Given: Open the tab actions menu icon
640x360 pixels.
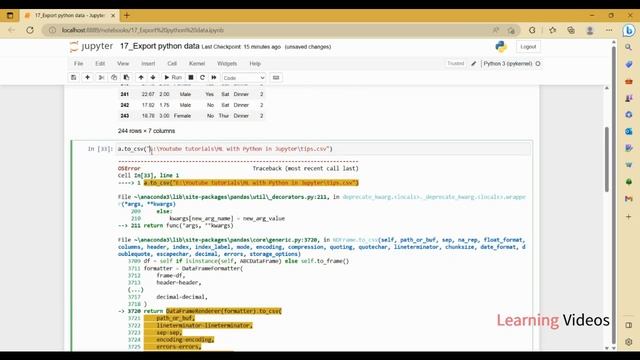Looking at the screenshot, I should pos(10,16).
